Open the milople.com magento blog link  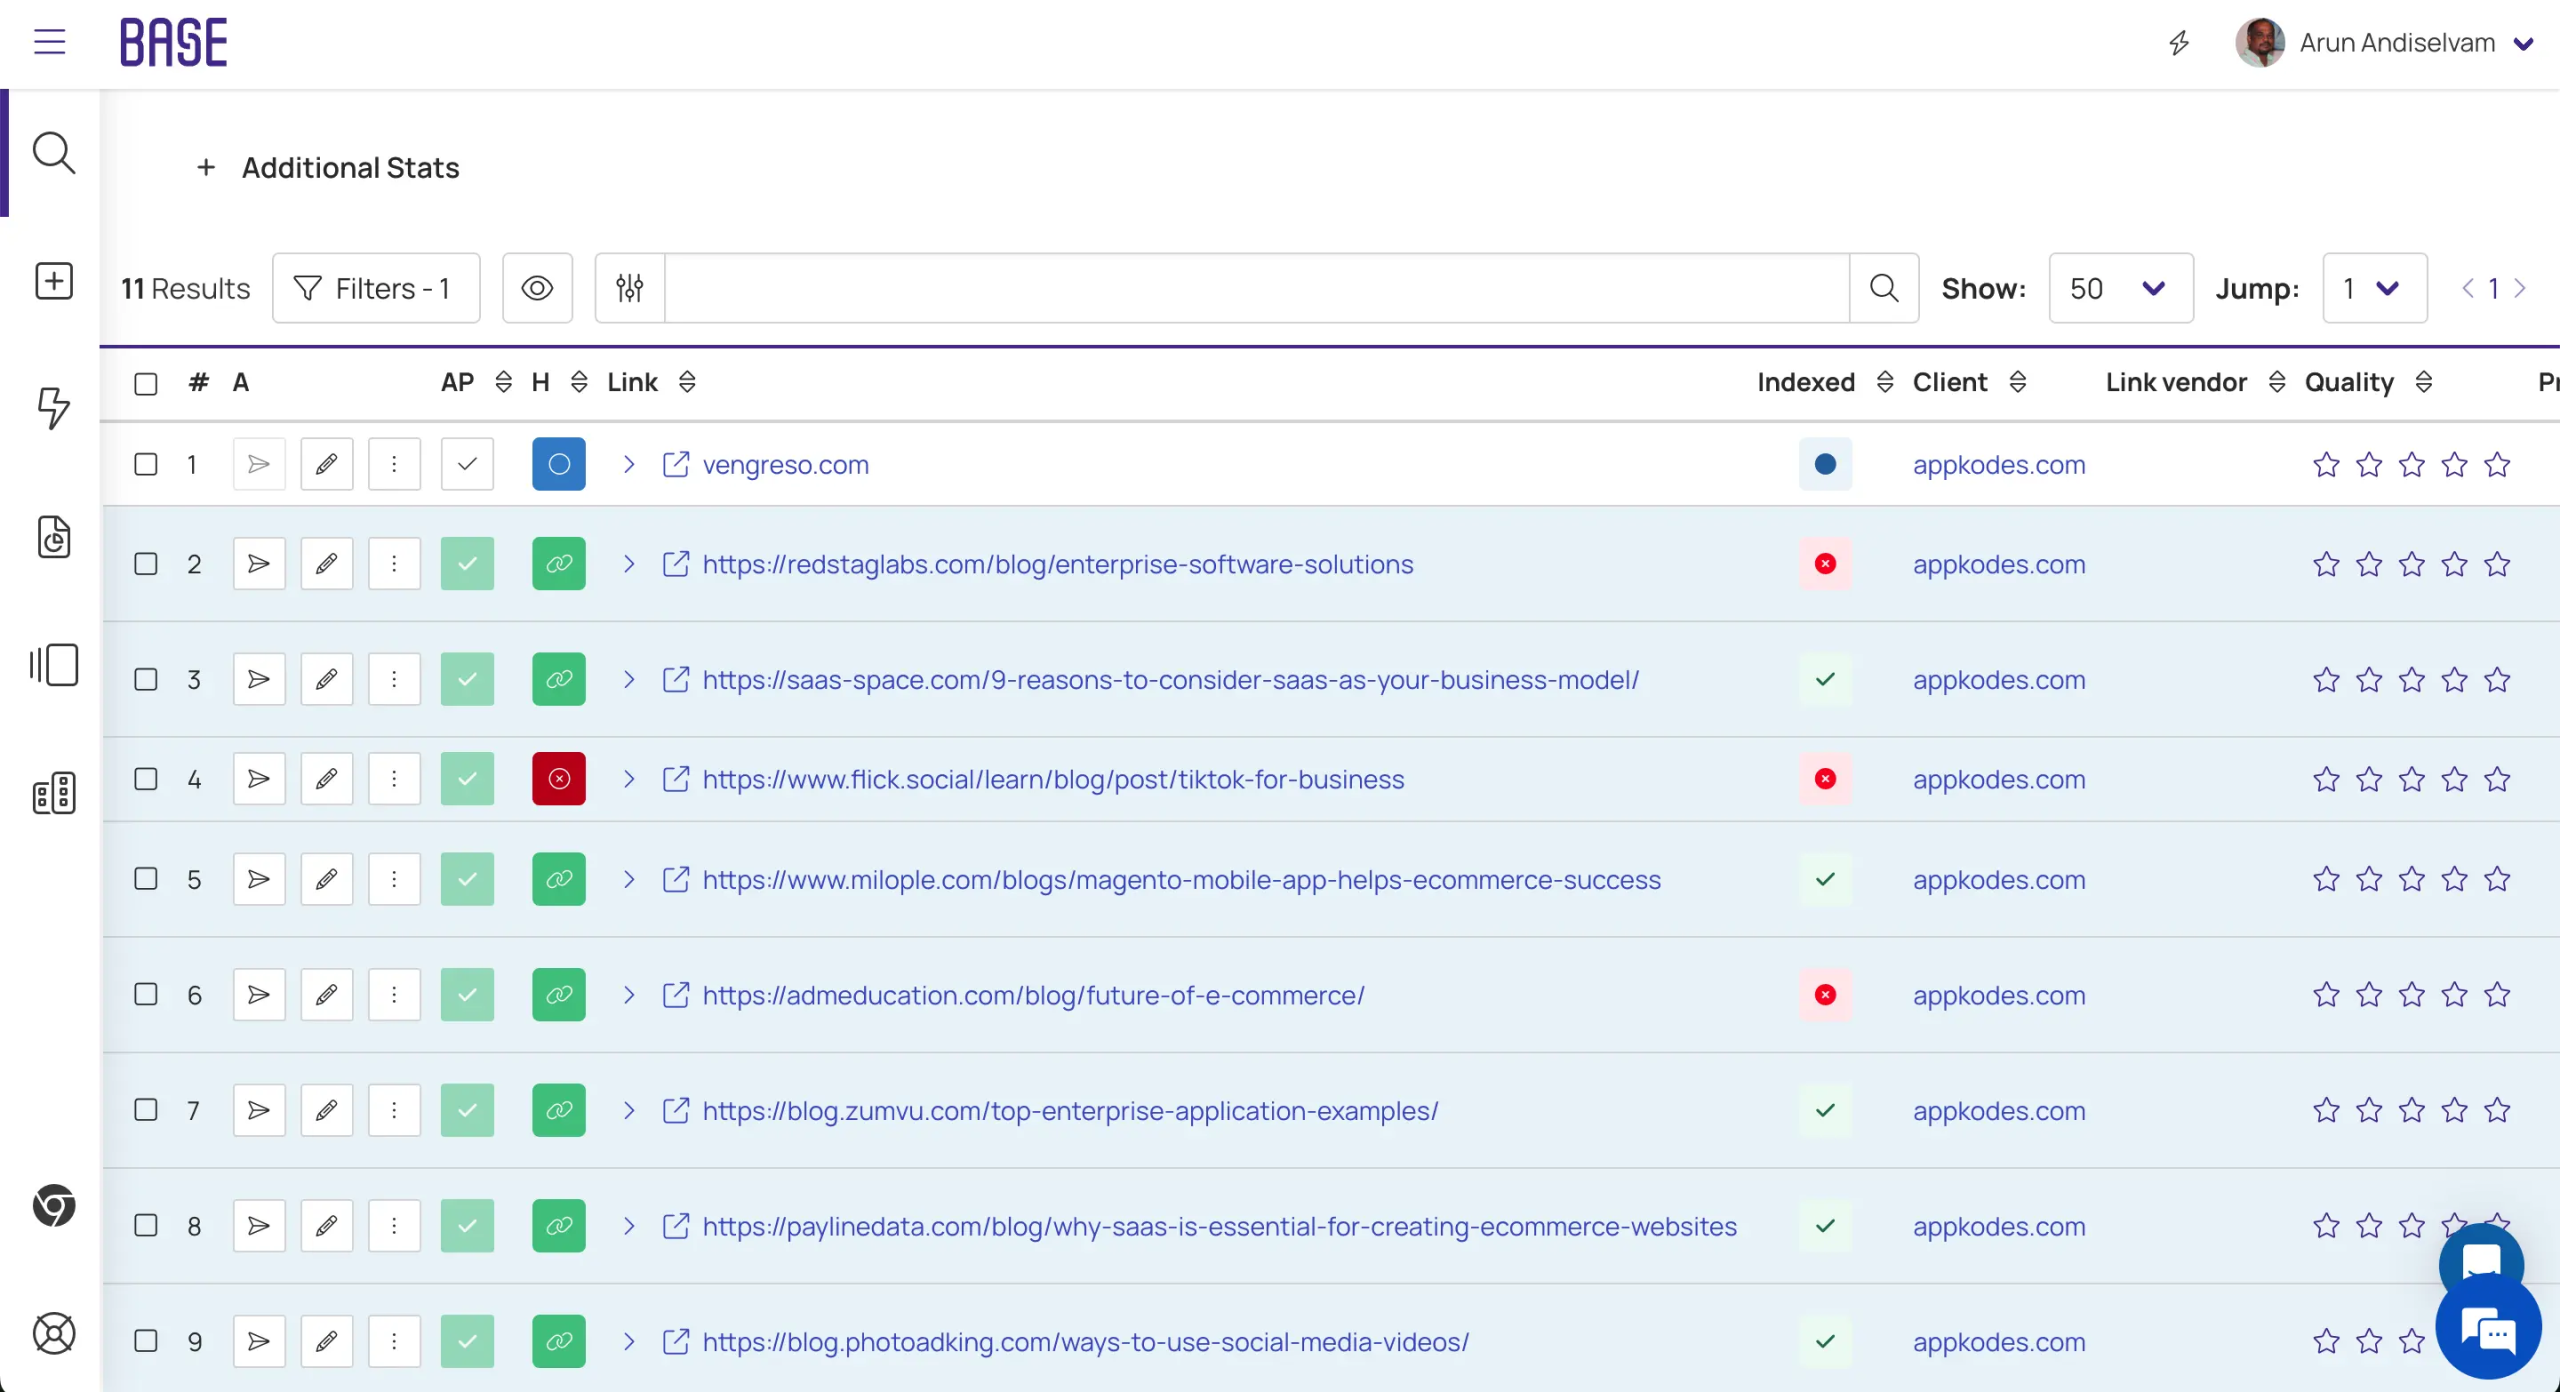[1181, 880]
